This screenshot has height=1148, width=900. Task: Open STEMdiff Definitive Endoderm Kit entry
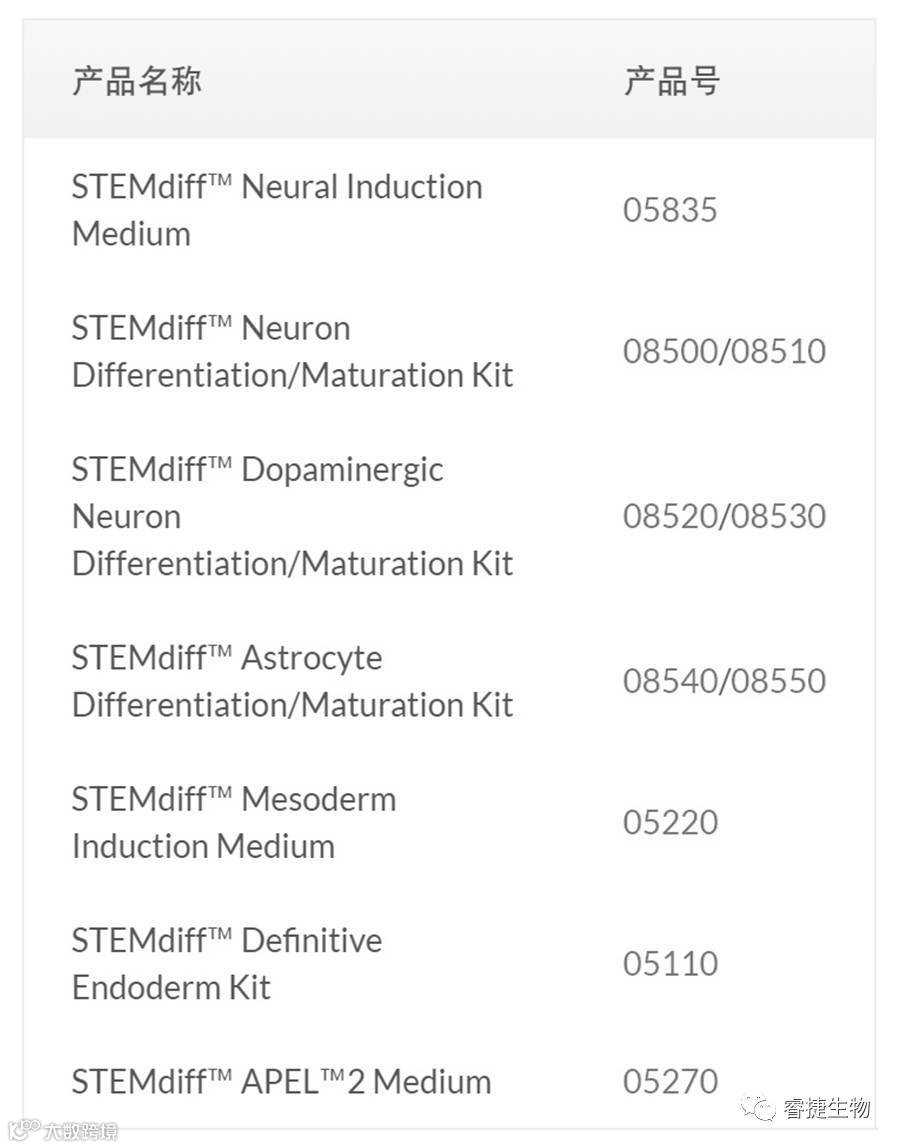click(227, 963)
